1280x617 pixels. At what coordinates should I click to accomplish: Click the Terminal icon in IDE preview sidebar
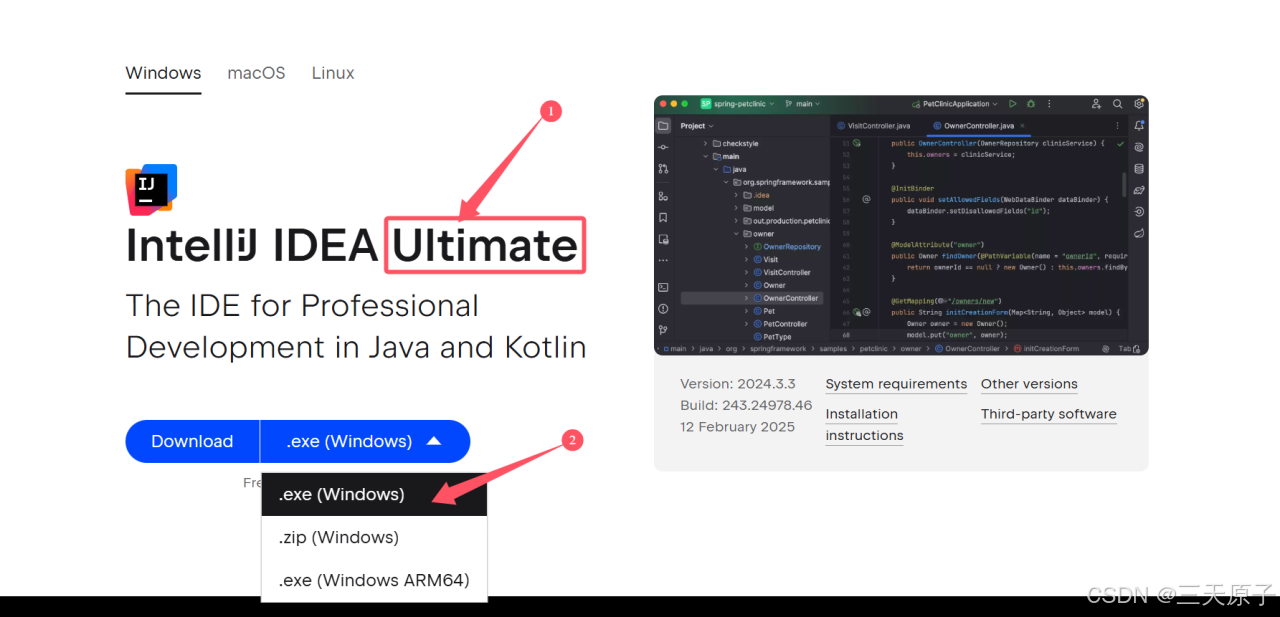tap(663, 287)
